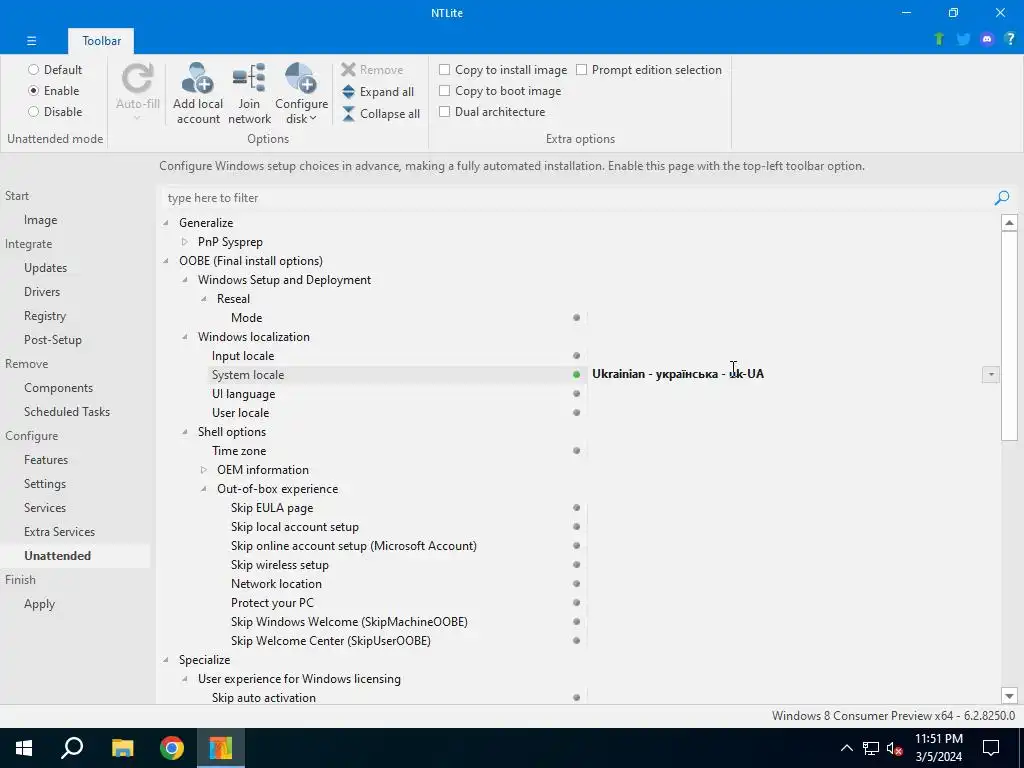Focus the type here to filter field
Screen dimensions: 1024x768
coord(578,198)
